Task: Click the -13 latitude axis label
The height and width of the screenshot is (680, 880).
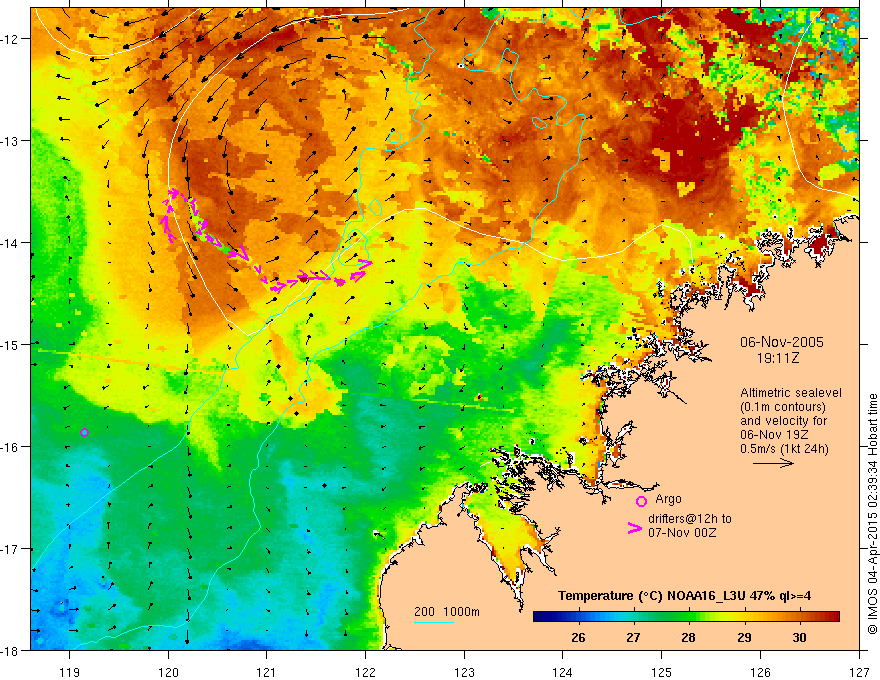Action: (x=11, y=141)
